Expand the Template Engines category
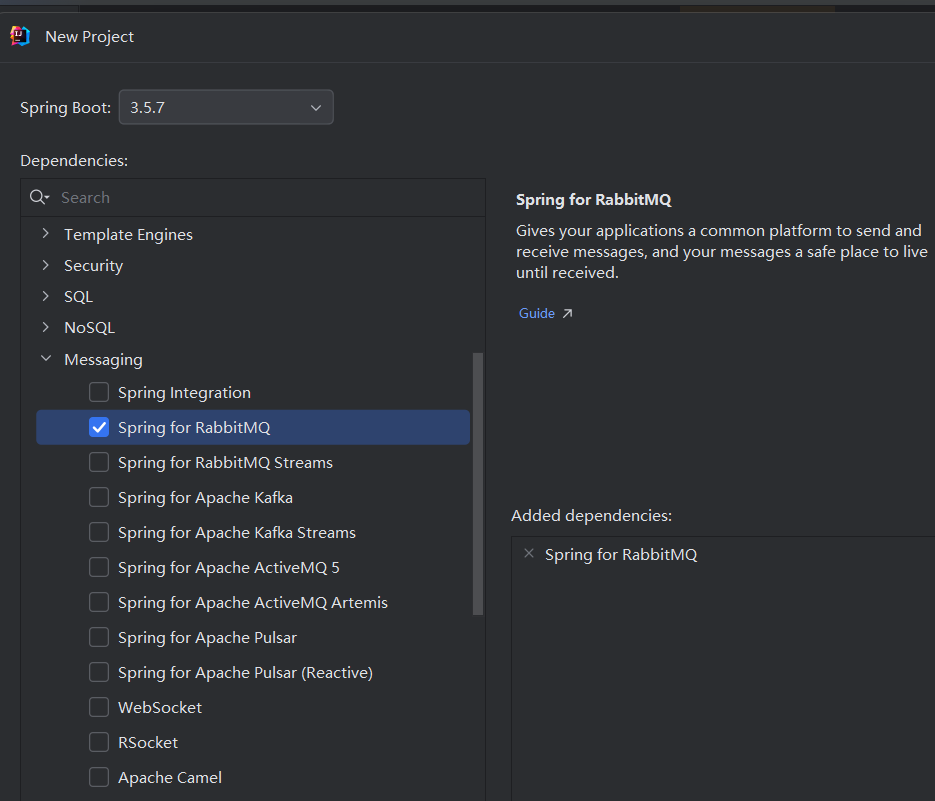Image resolution: width=935 pixels, height=801 pixels. 46,234
